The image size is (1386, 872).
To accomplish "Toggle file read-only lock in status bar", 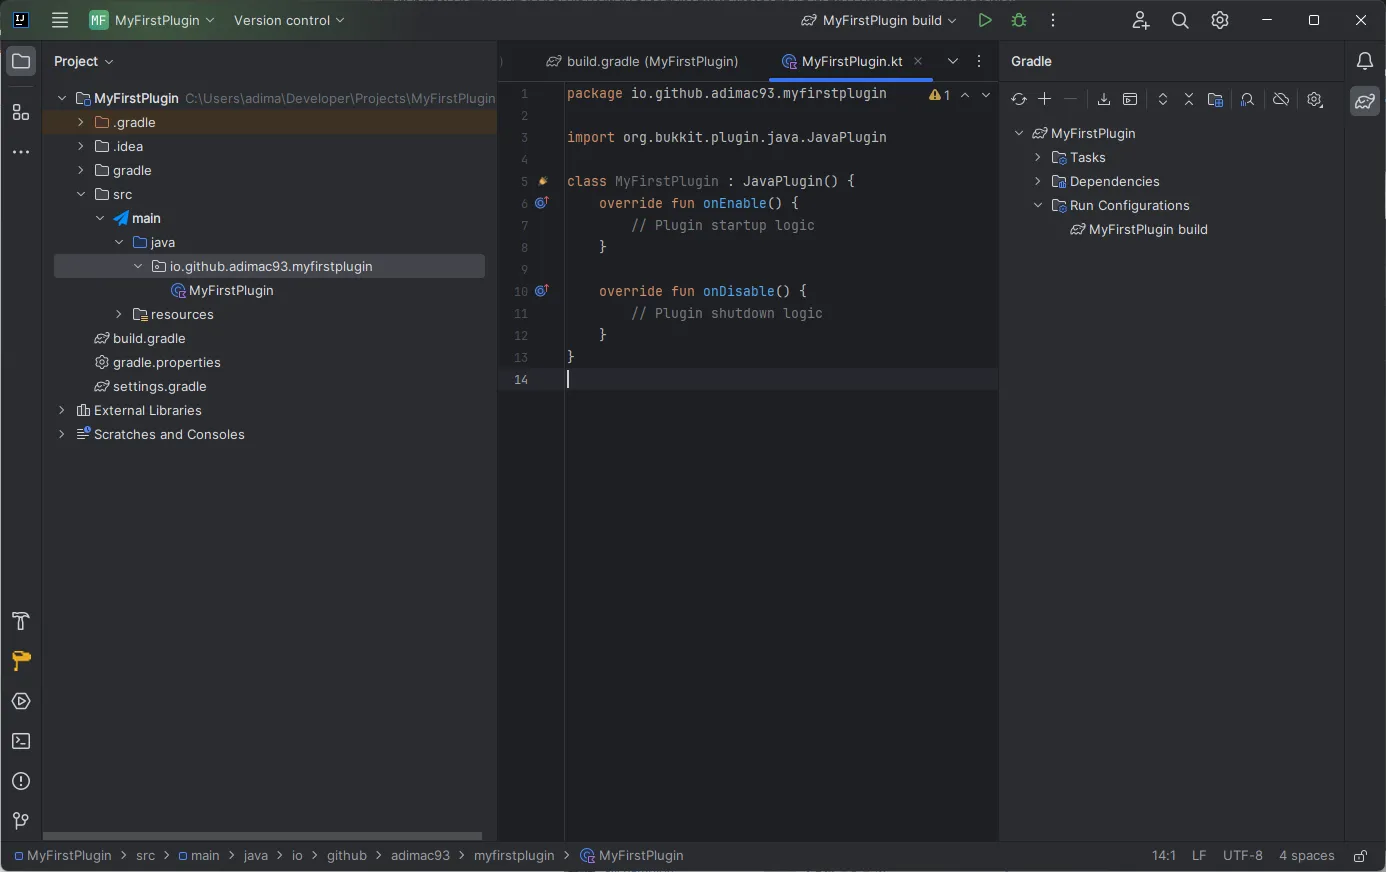I will [x=1360, y=856].
